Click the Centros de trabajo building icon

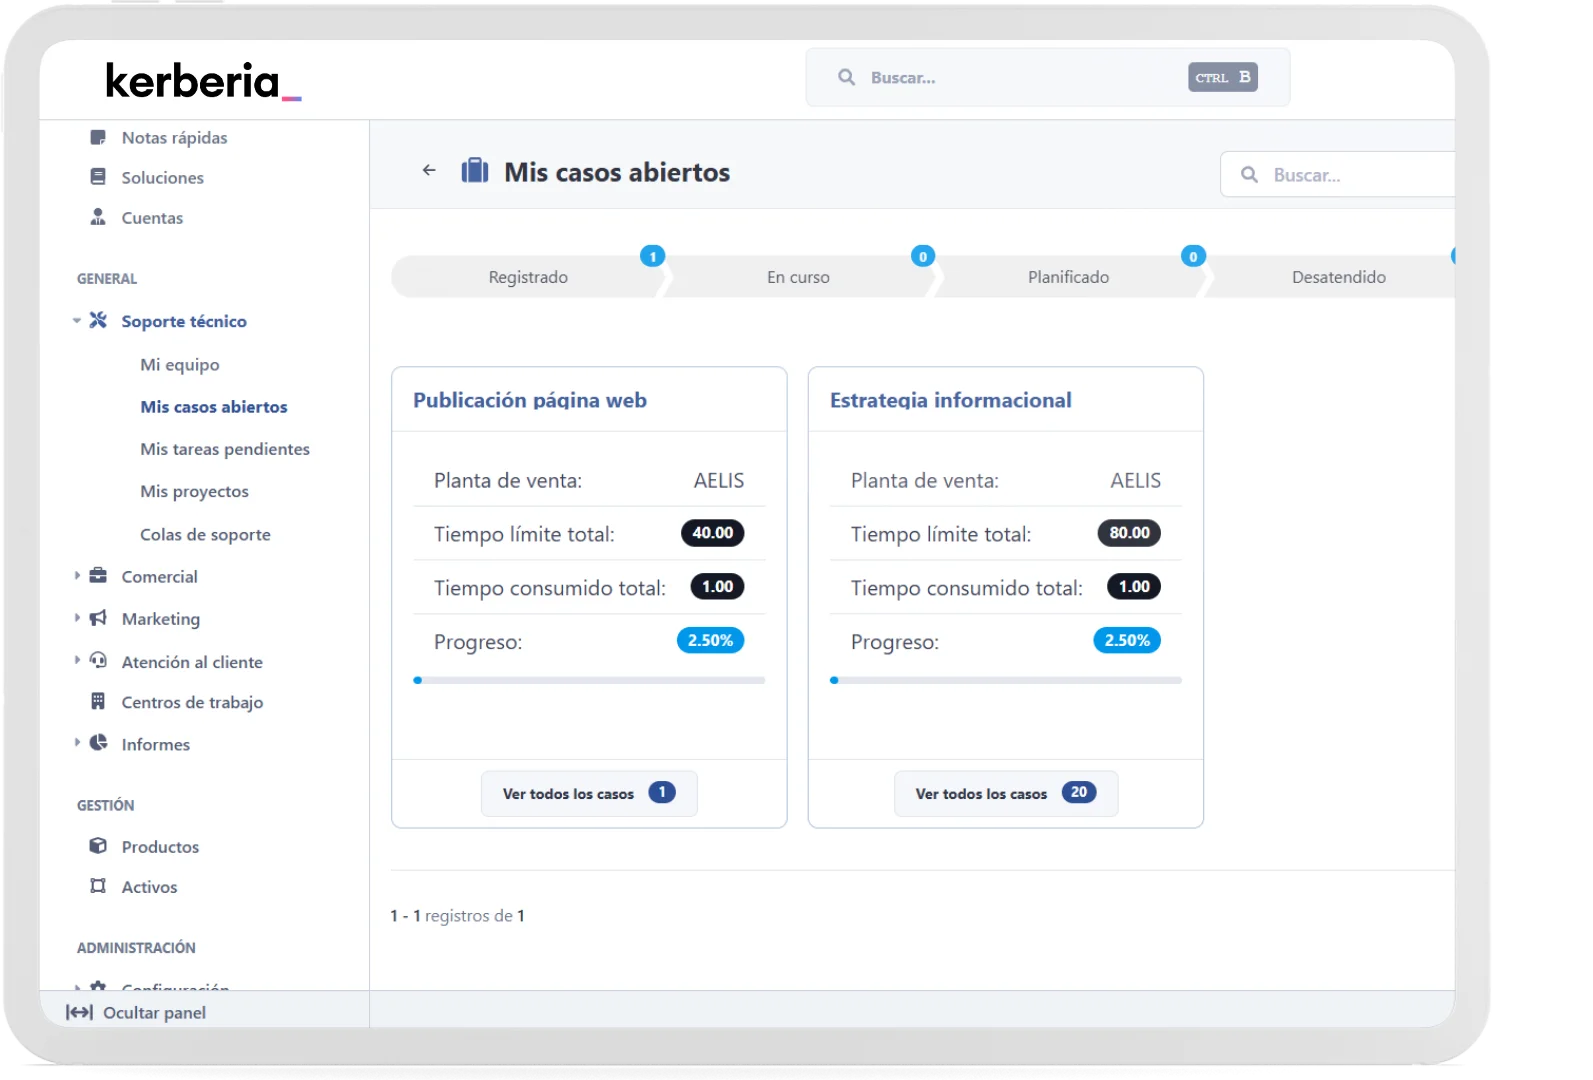coord(98,701)
